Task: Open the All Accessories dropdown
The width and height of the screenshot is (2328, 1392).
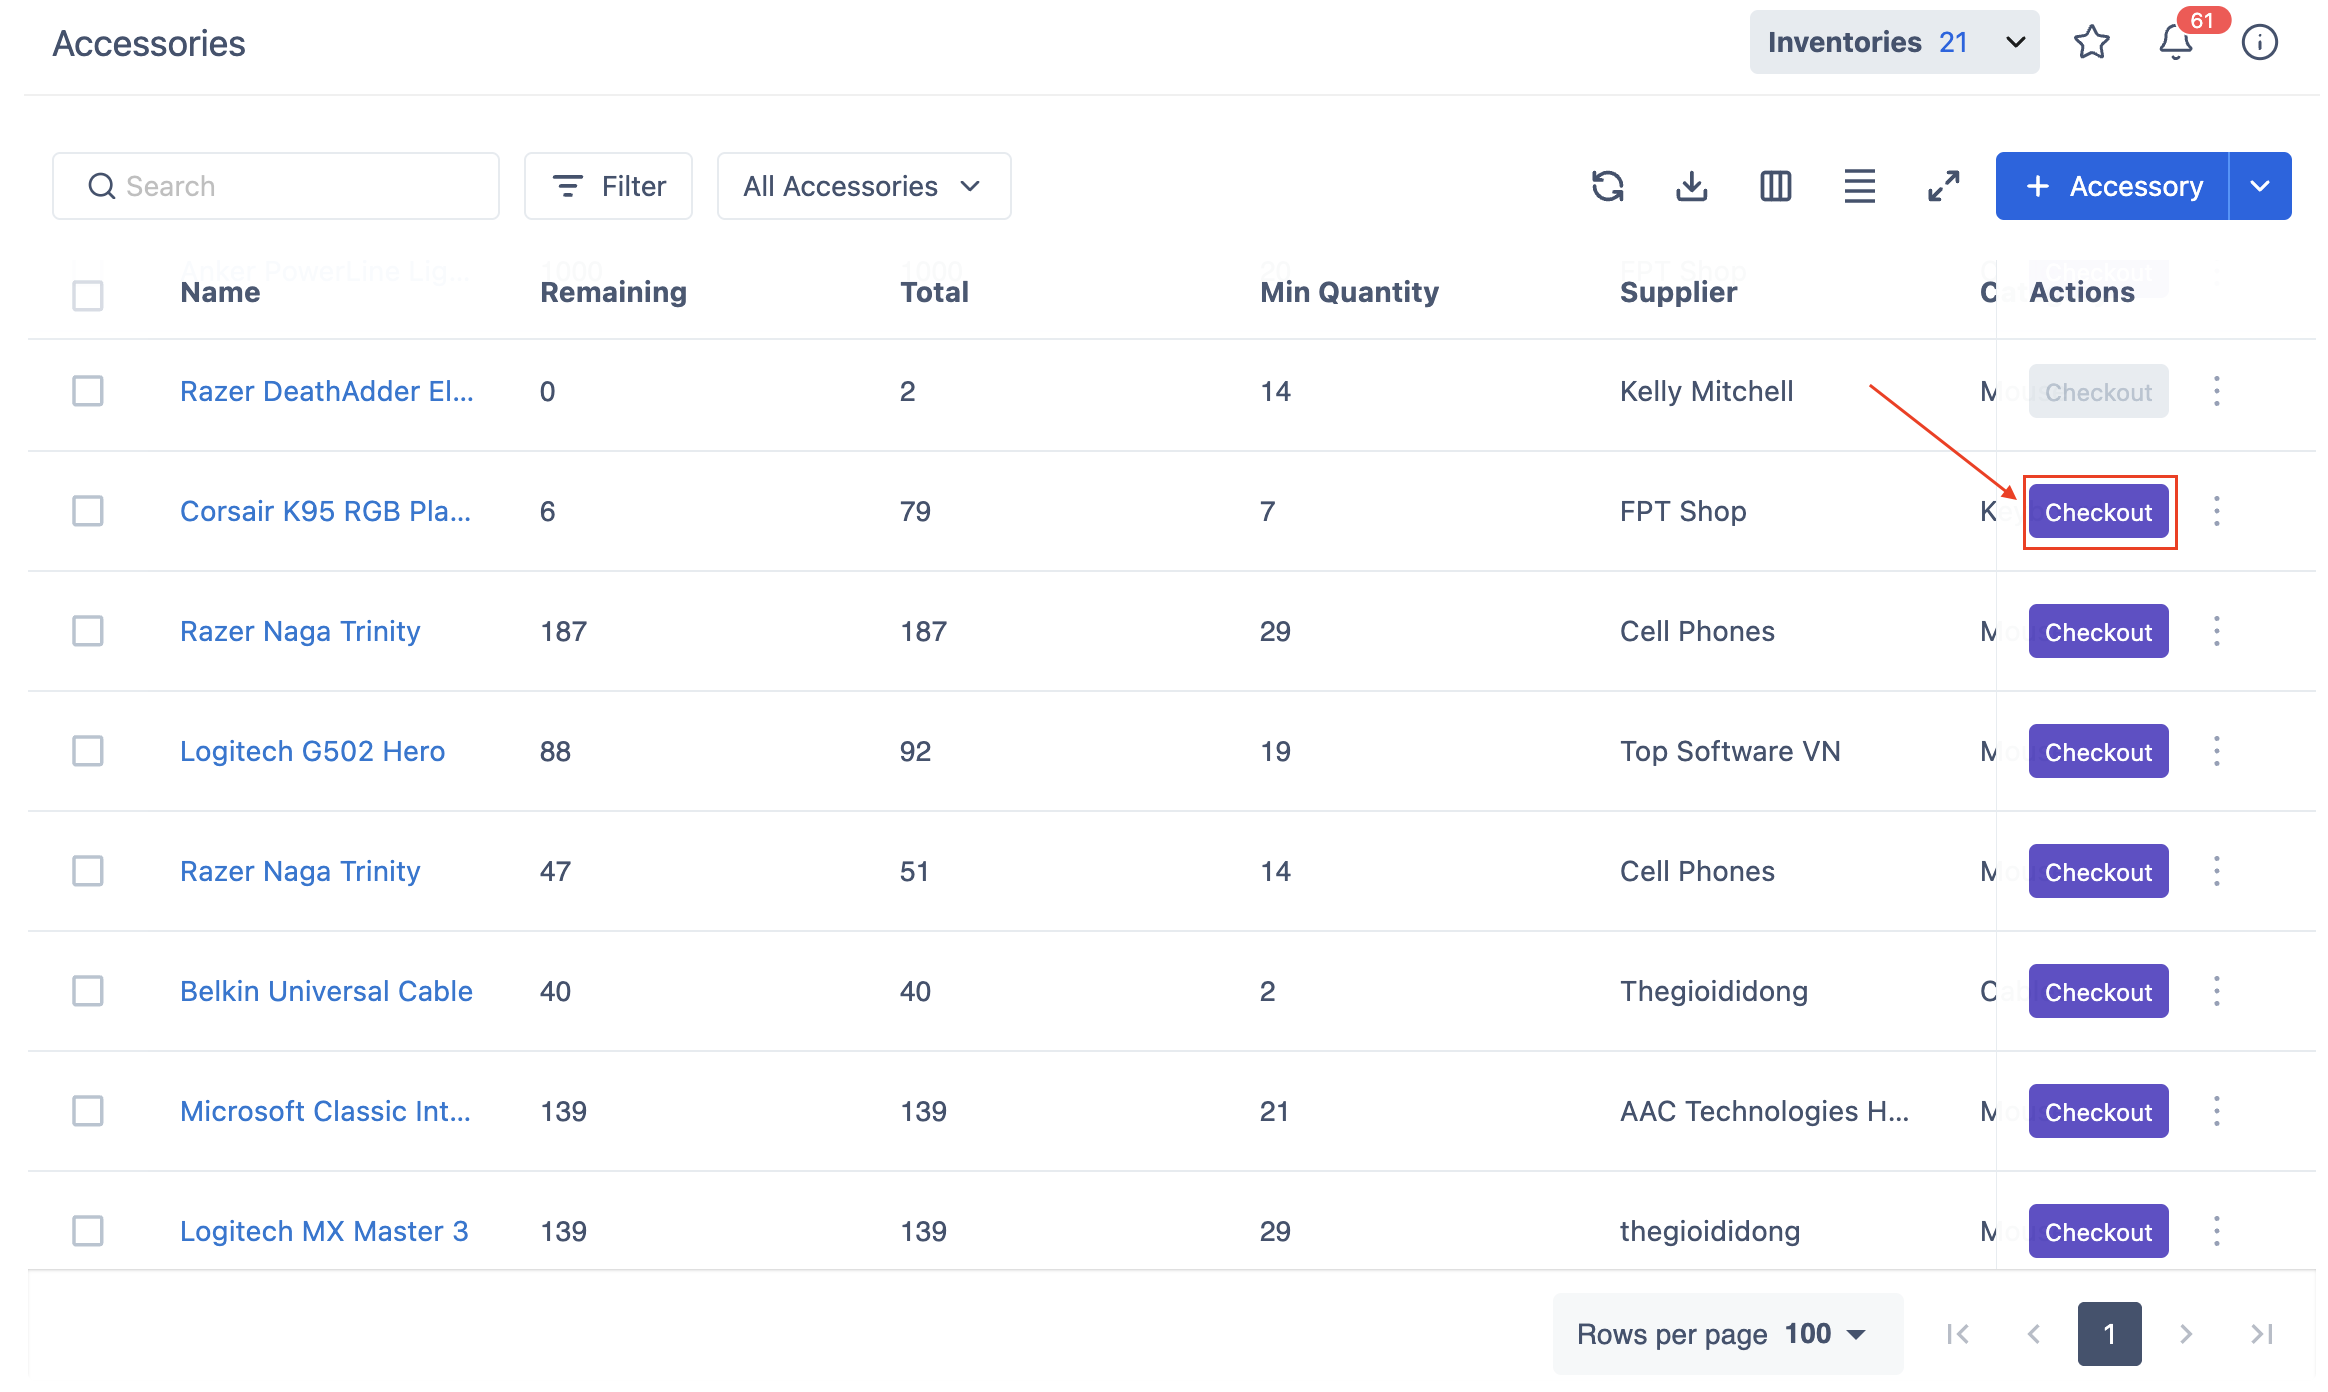Action: (x=863, y=186)
